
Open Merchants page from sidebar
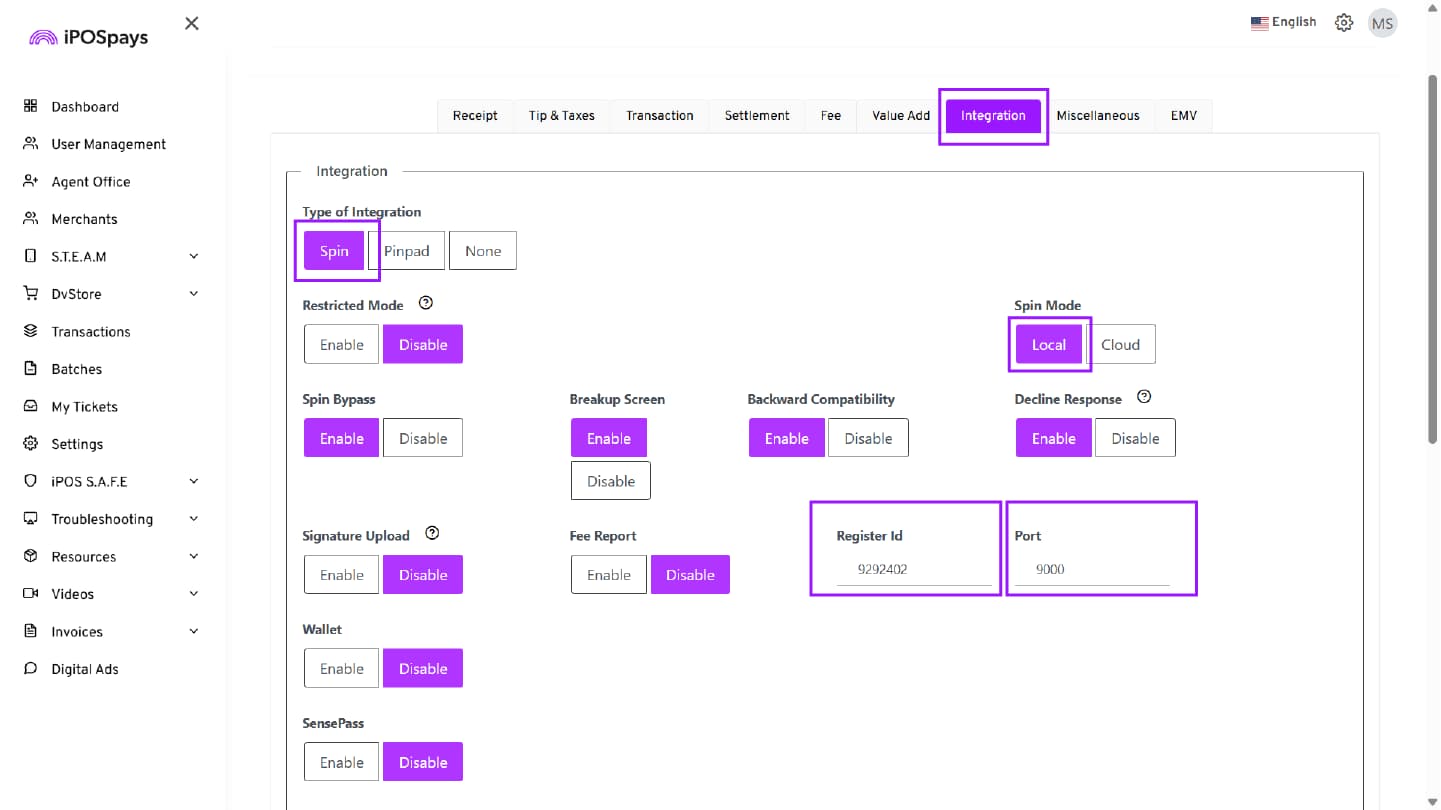(x=84, y=219)
